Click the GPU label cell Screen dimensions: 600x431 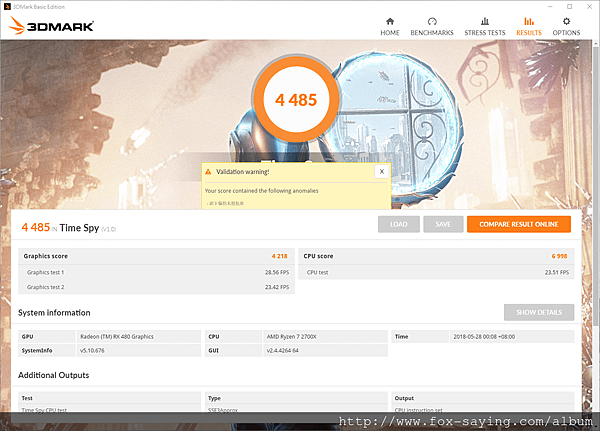coord(47,336)
